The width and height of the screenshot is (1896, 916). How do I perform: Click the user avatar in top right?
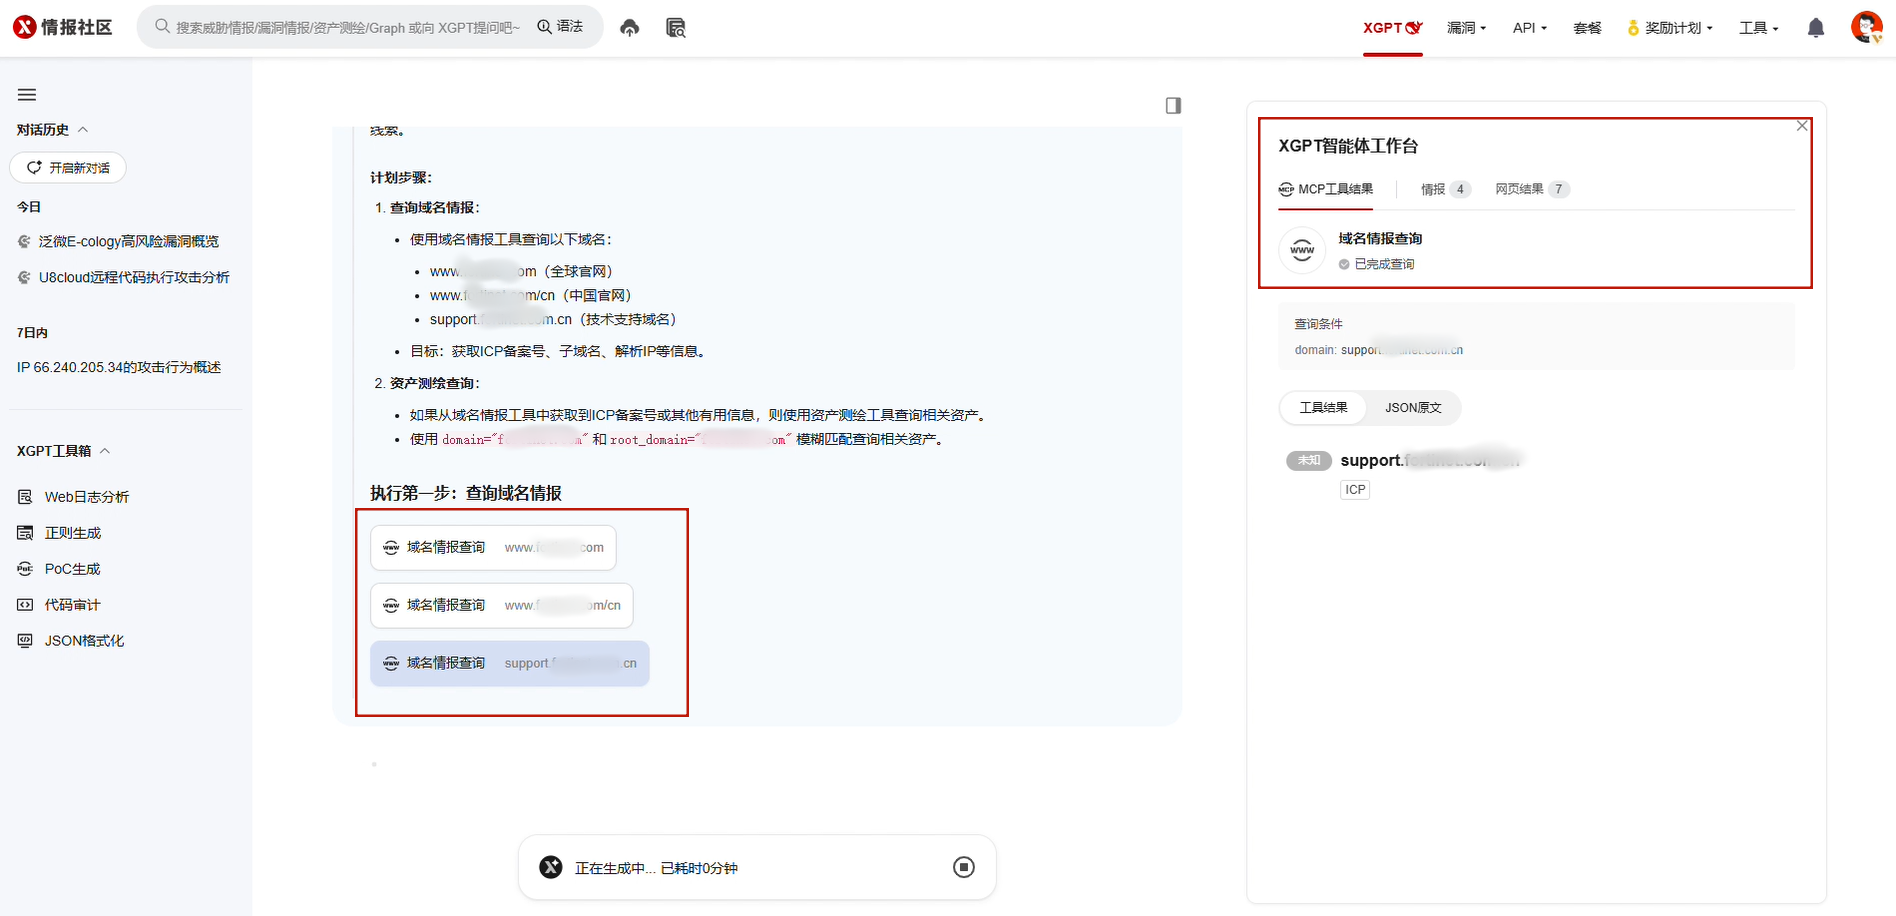coord(1866,27)
